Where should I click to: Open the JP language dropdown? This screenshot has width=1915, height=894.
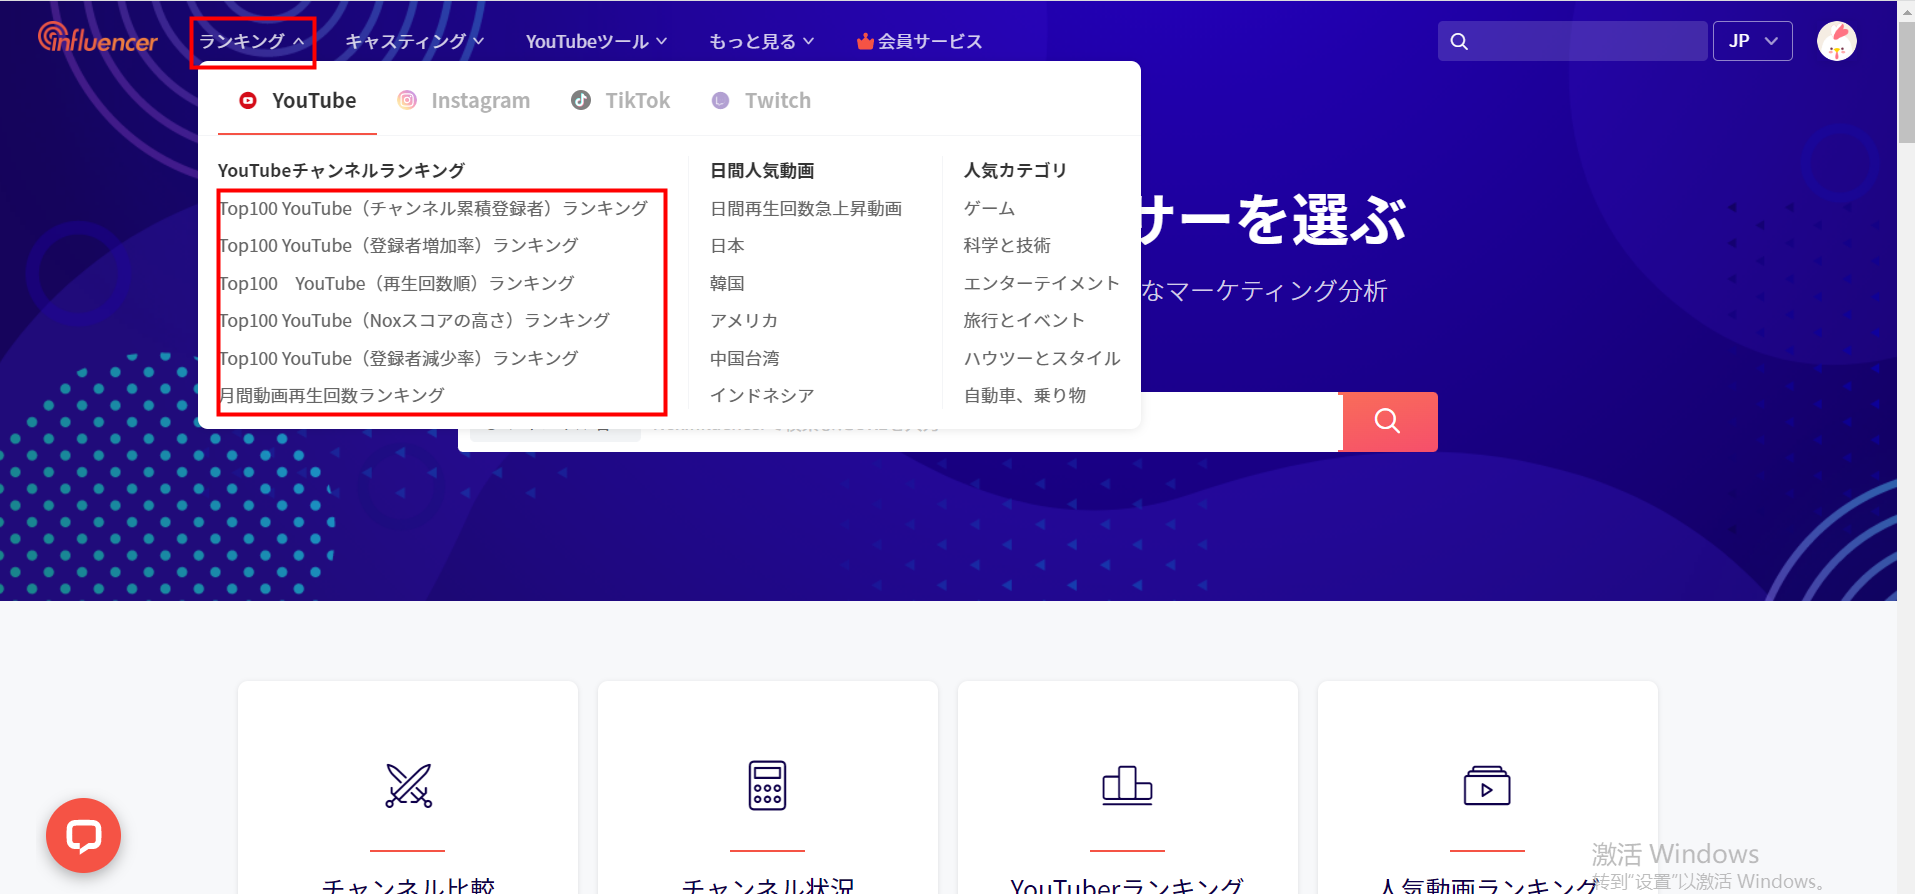1752,41
